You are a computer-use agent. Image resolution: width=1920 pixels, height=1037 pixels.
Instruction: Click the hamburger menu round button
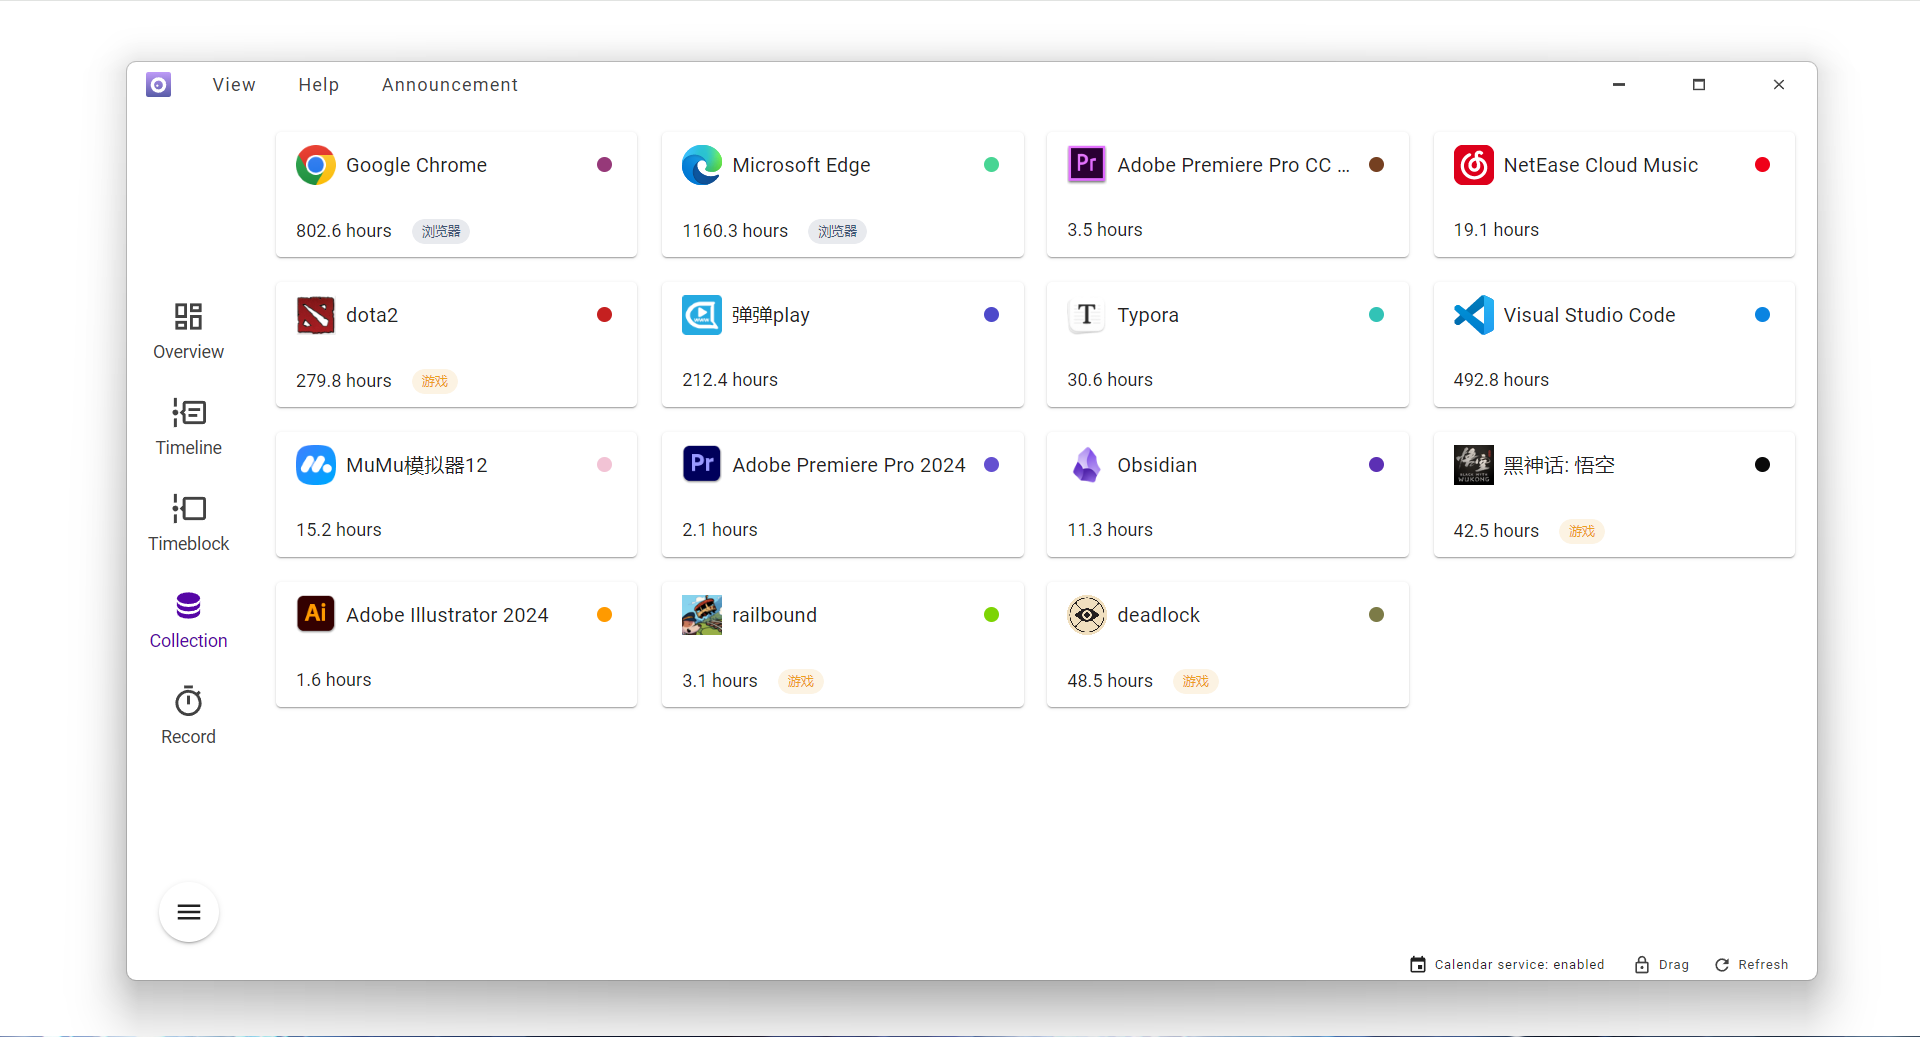(x=189, y=912)
